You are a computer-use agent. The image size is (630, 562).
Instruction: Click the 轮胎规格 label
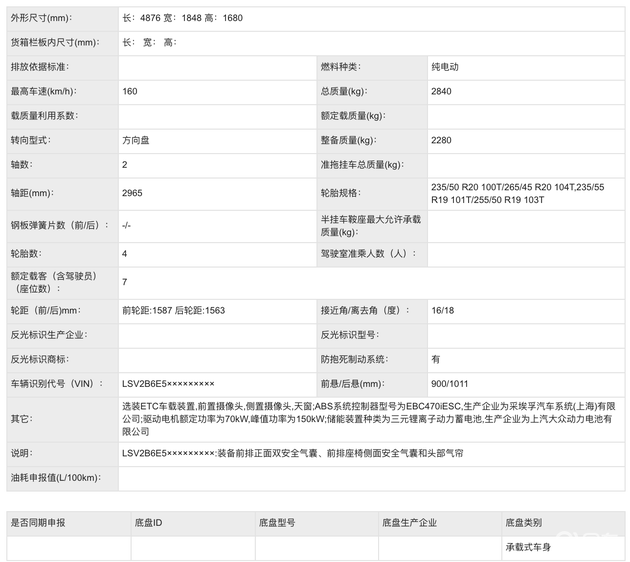point(340,193)
